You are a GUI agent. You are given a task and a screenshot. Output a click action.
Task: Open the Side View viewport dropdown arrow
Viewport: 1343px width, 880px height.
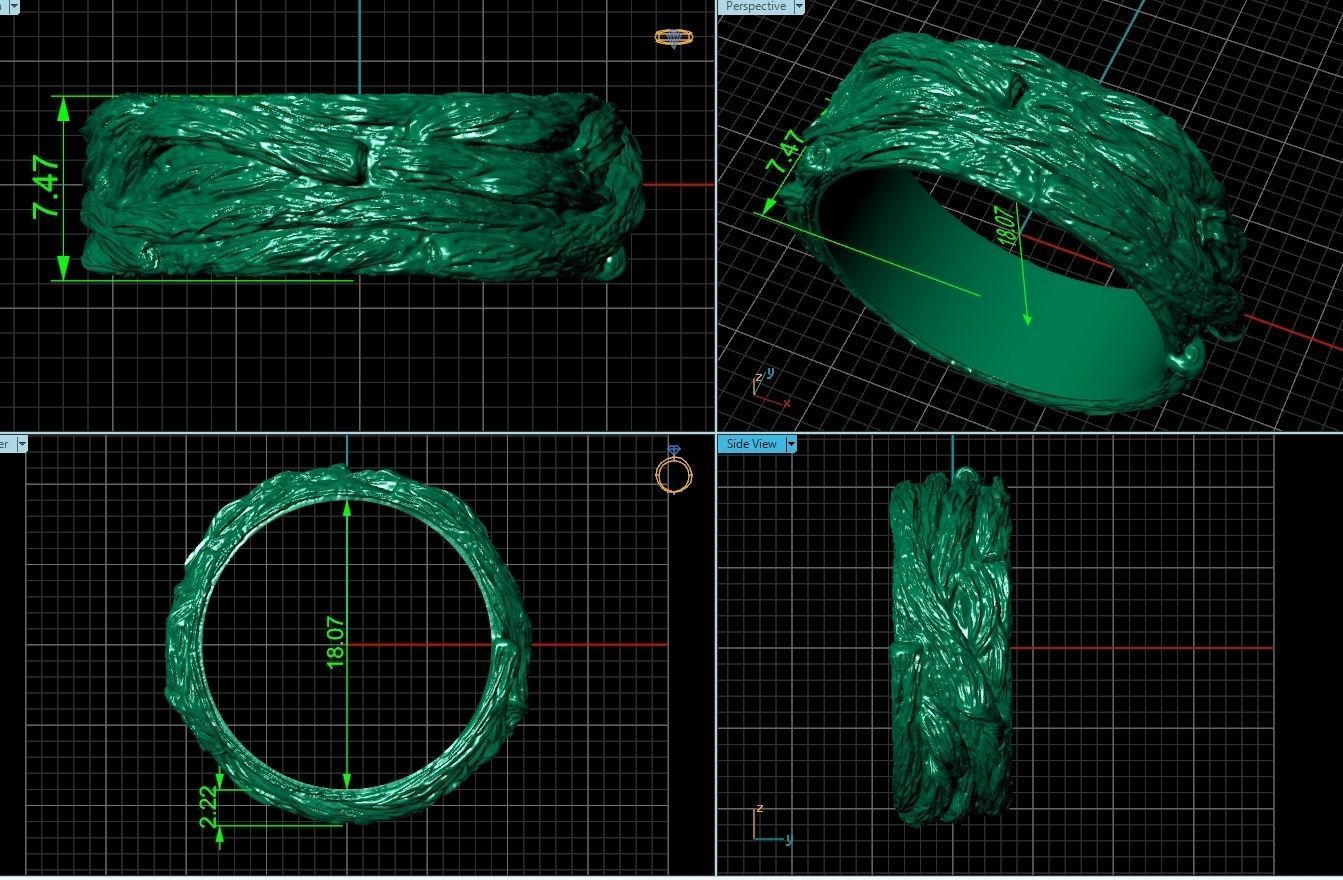click(791, 444)
